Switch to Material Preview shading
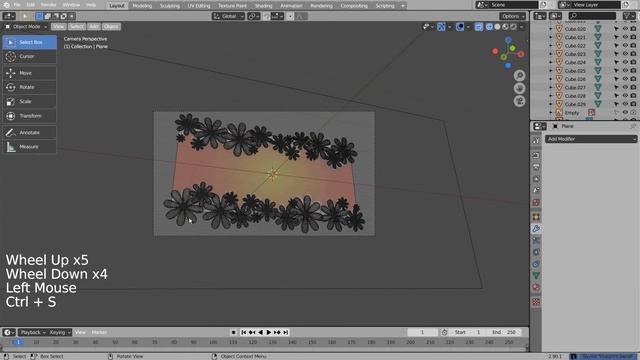The image size is (640, 360). pos(505,27)
